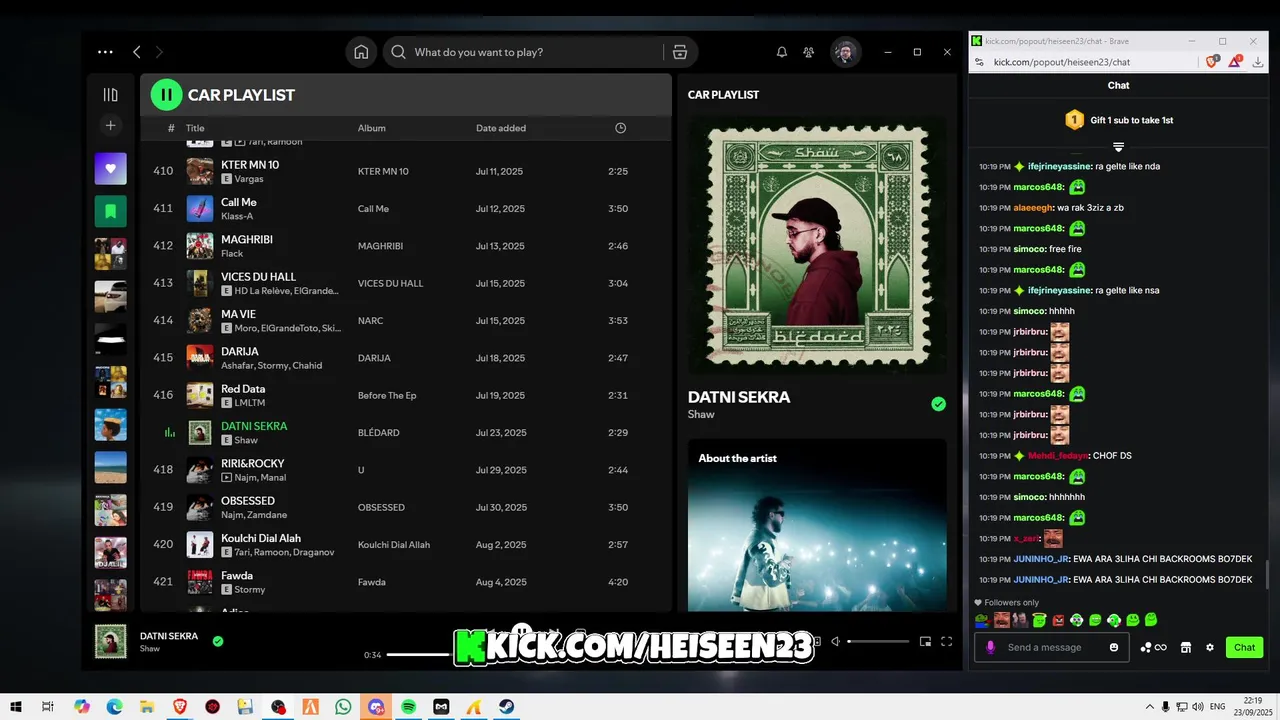1280x720 pixels.
Task: Open Your Episodes green bookmark tile
Action: (111, 211)
